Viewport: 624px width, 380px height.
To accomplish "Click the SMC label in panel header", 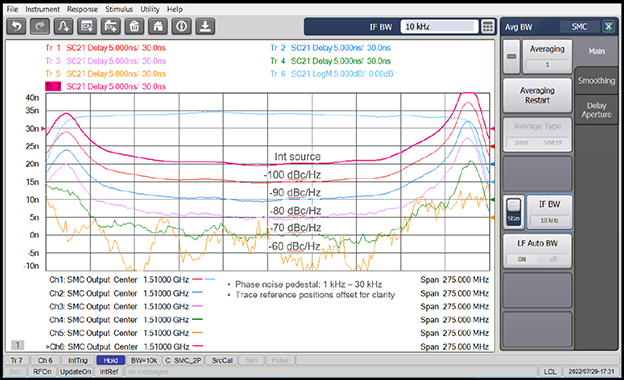I will [579, 27].
